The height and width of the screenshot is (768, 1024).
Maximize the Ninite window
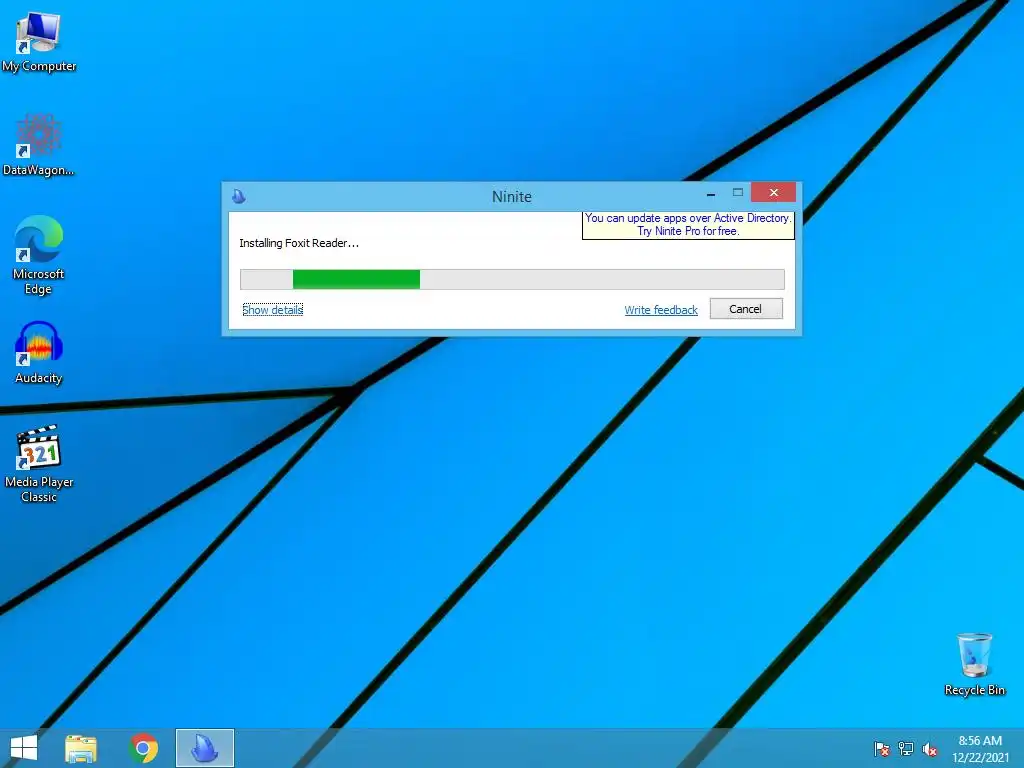click(x=738, y=193)
